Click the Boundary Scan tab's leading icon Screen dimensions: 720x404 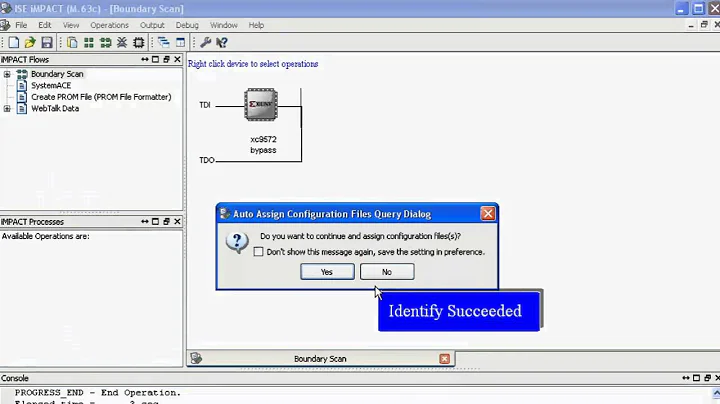coord(196,359)
